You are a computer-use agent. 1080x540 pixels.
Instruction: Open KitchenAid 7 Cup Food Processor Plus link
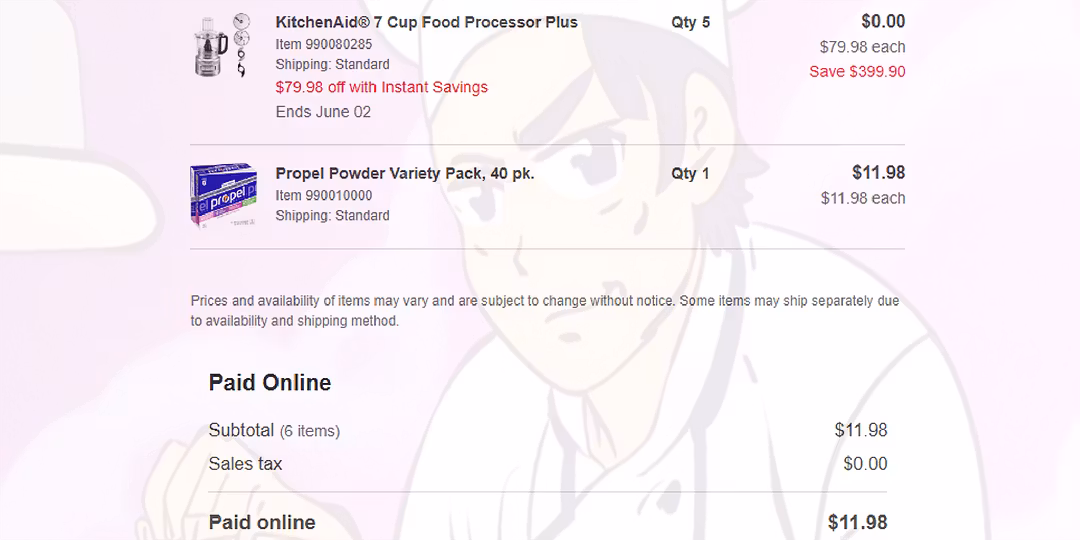point(426,22)
